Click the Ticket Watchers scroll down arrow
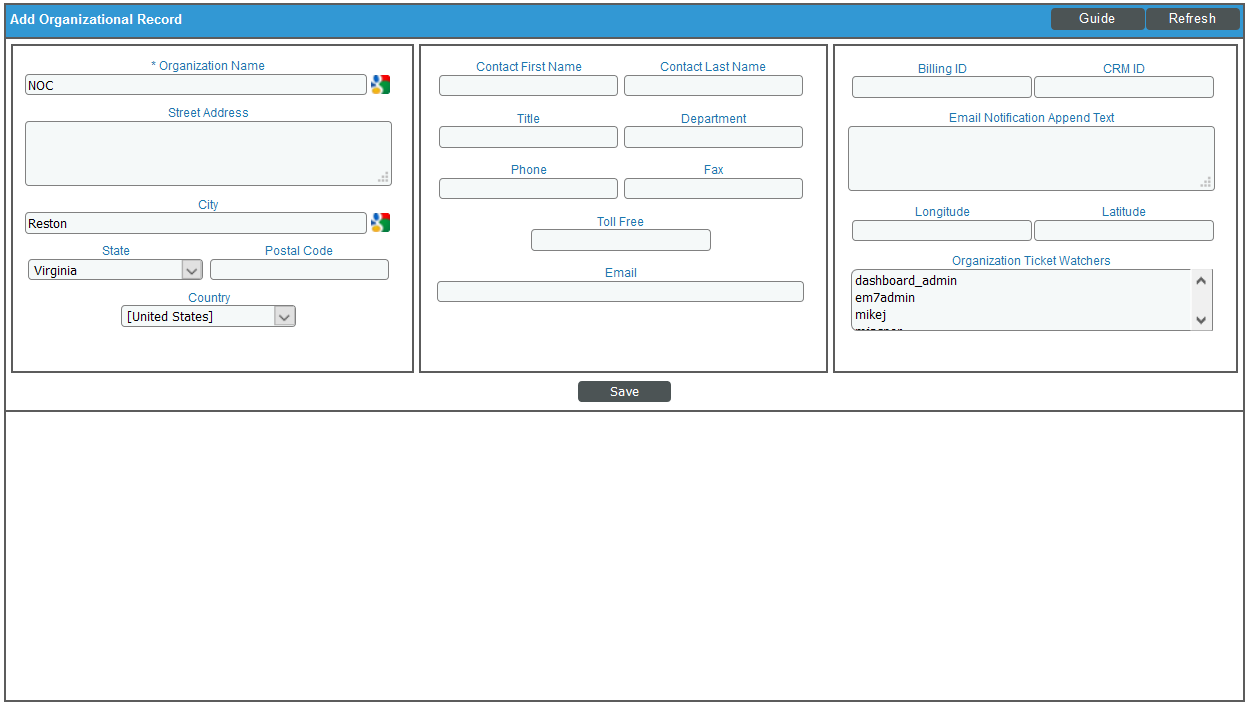The width and height of the screenshot is (1248, 705). [1202, 320]
